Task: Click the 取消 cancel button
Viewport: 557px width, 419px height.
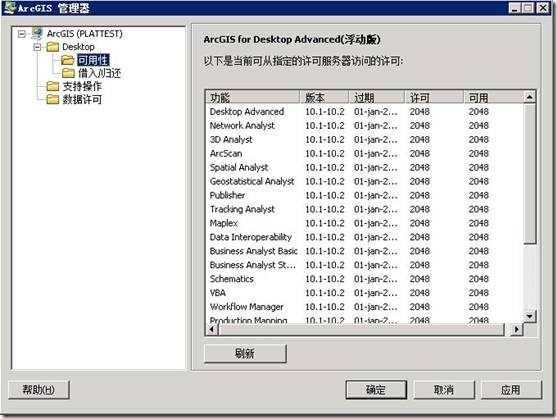Action: 444,390
